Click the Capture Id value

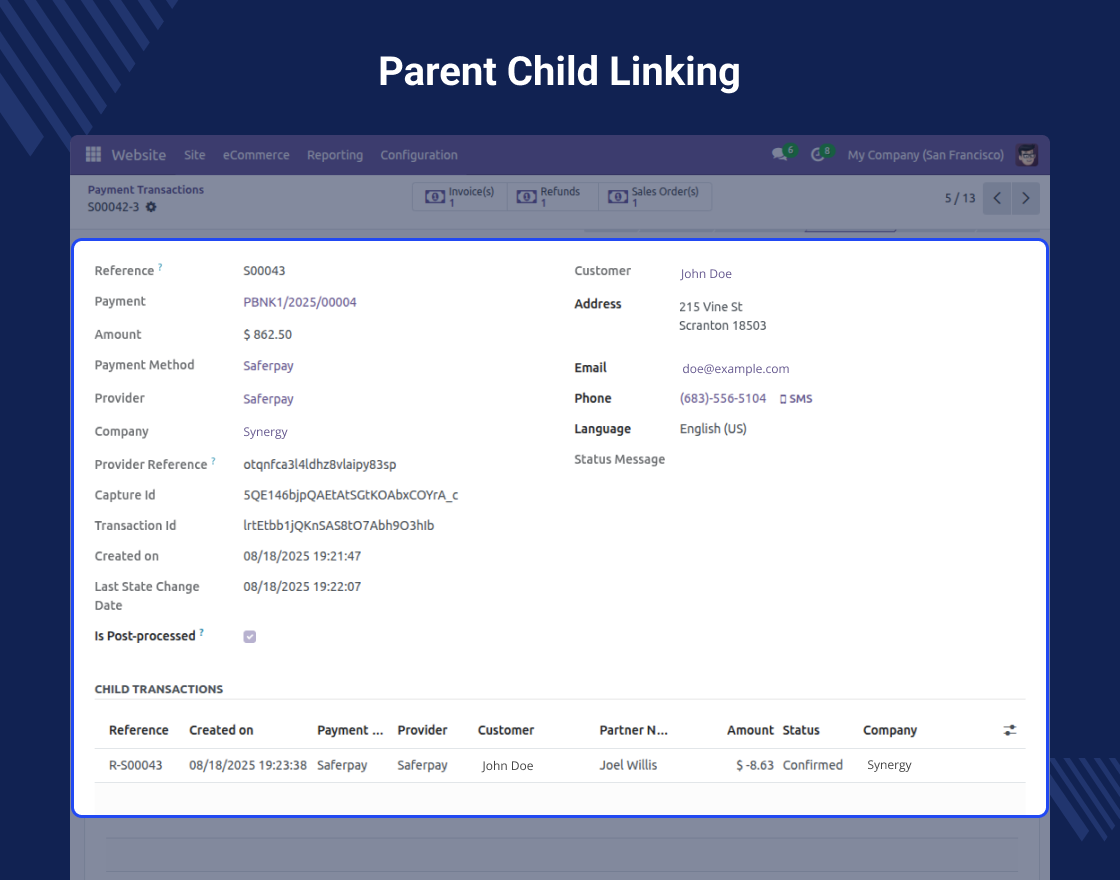(x=351, y=495)
